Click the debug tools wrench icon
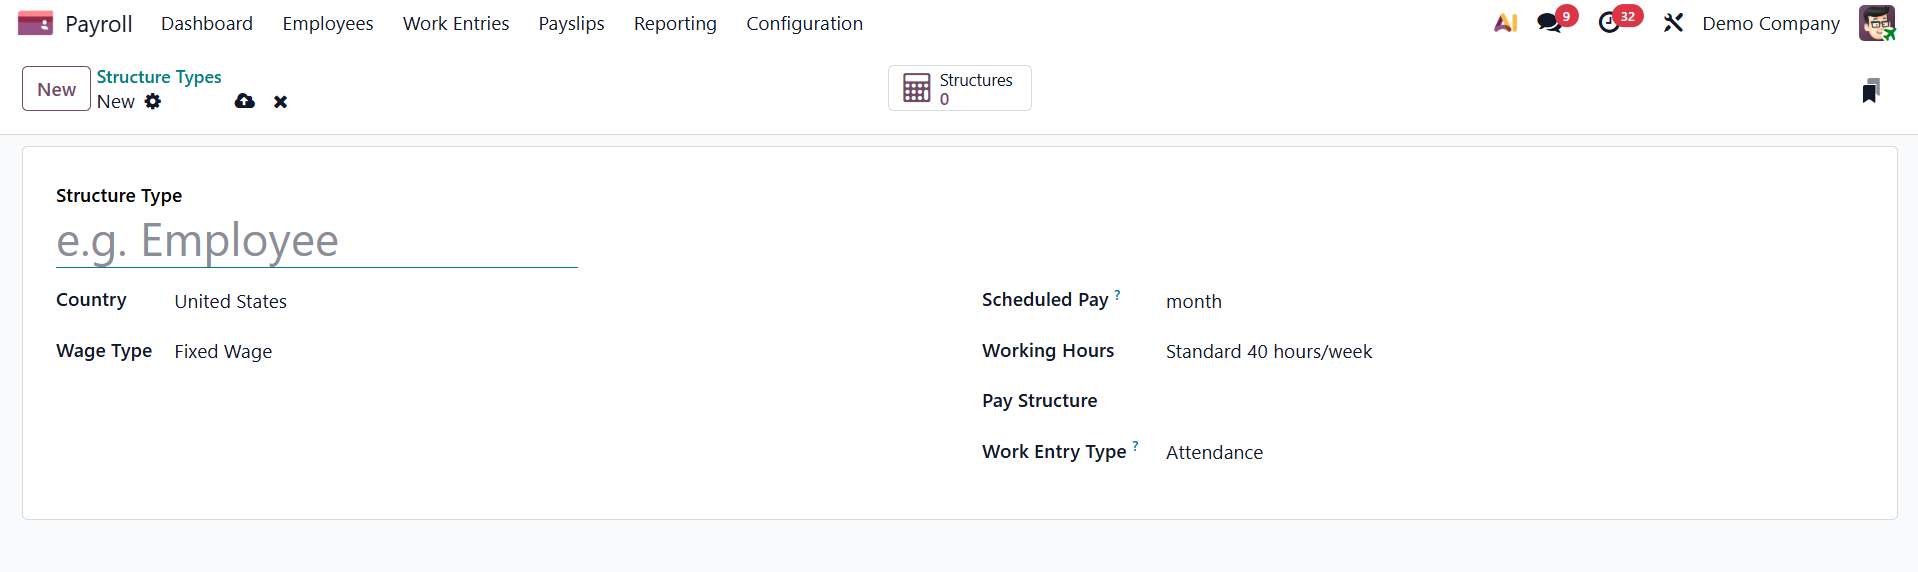The width and height of the screenshot is (1918, 572). [x=1673, y=23]
